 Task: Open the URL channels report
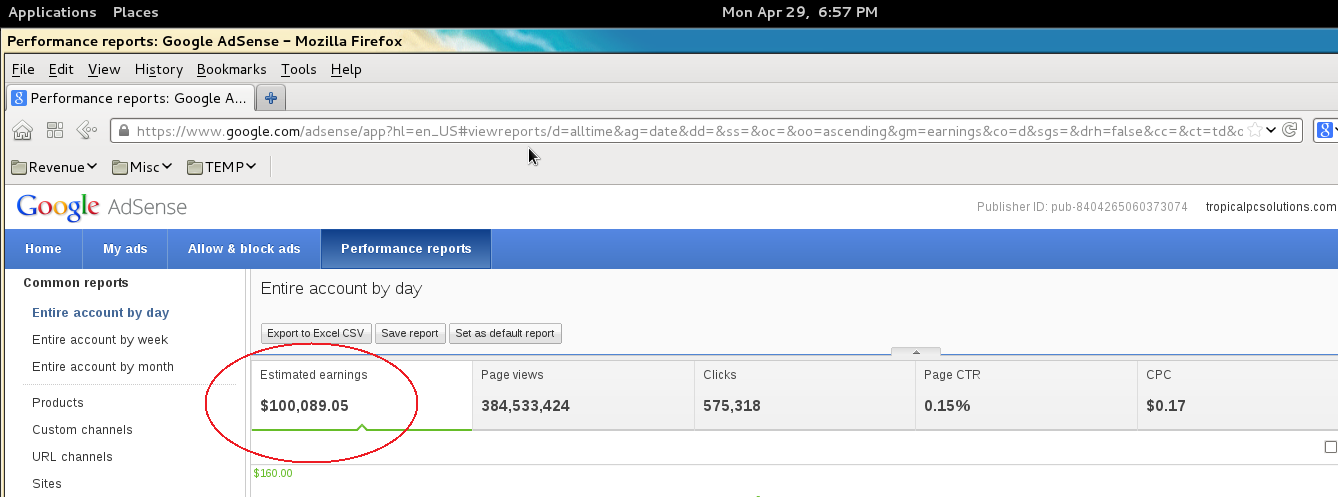pyautogui.click(x=72, y=457)
